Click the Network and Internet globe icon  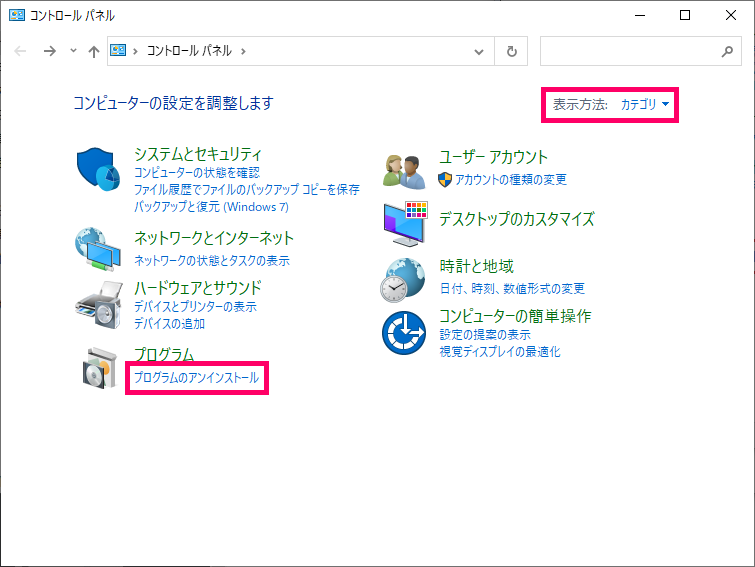98,249
